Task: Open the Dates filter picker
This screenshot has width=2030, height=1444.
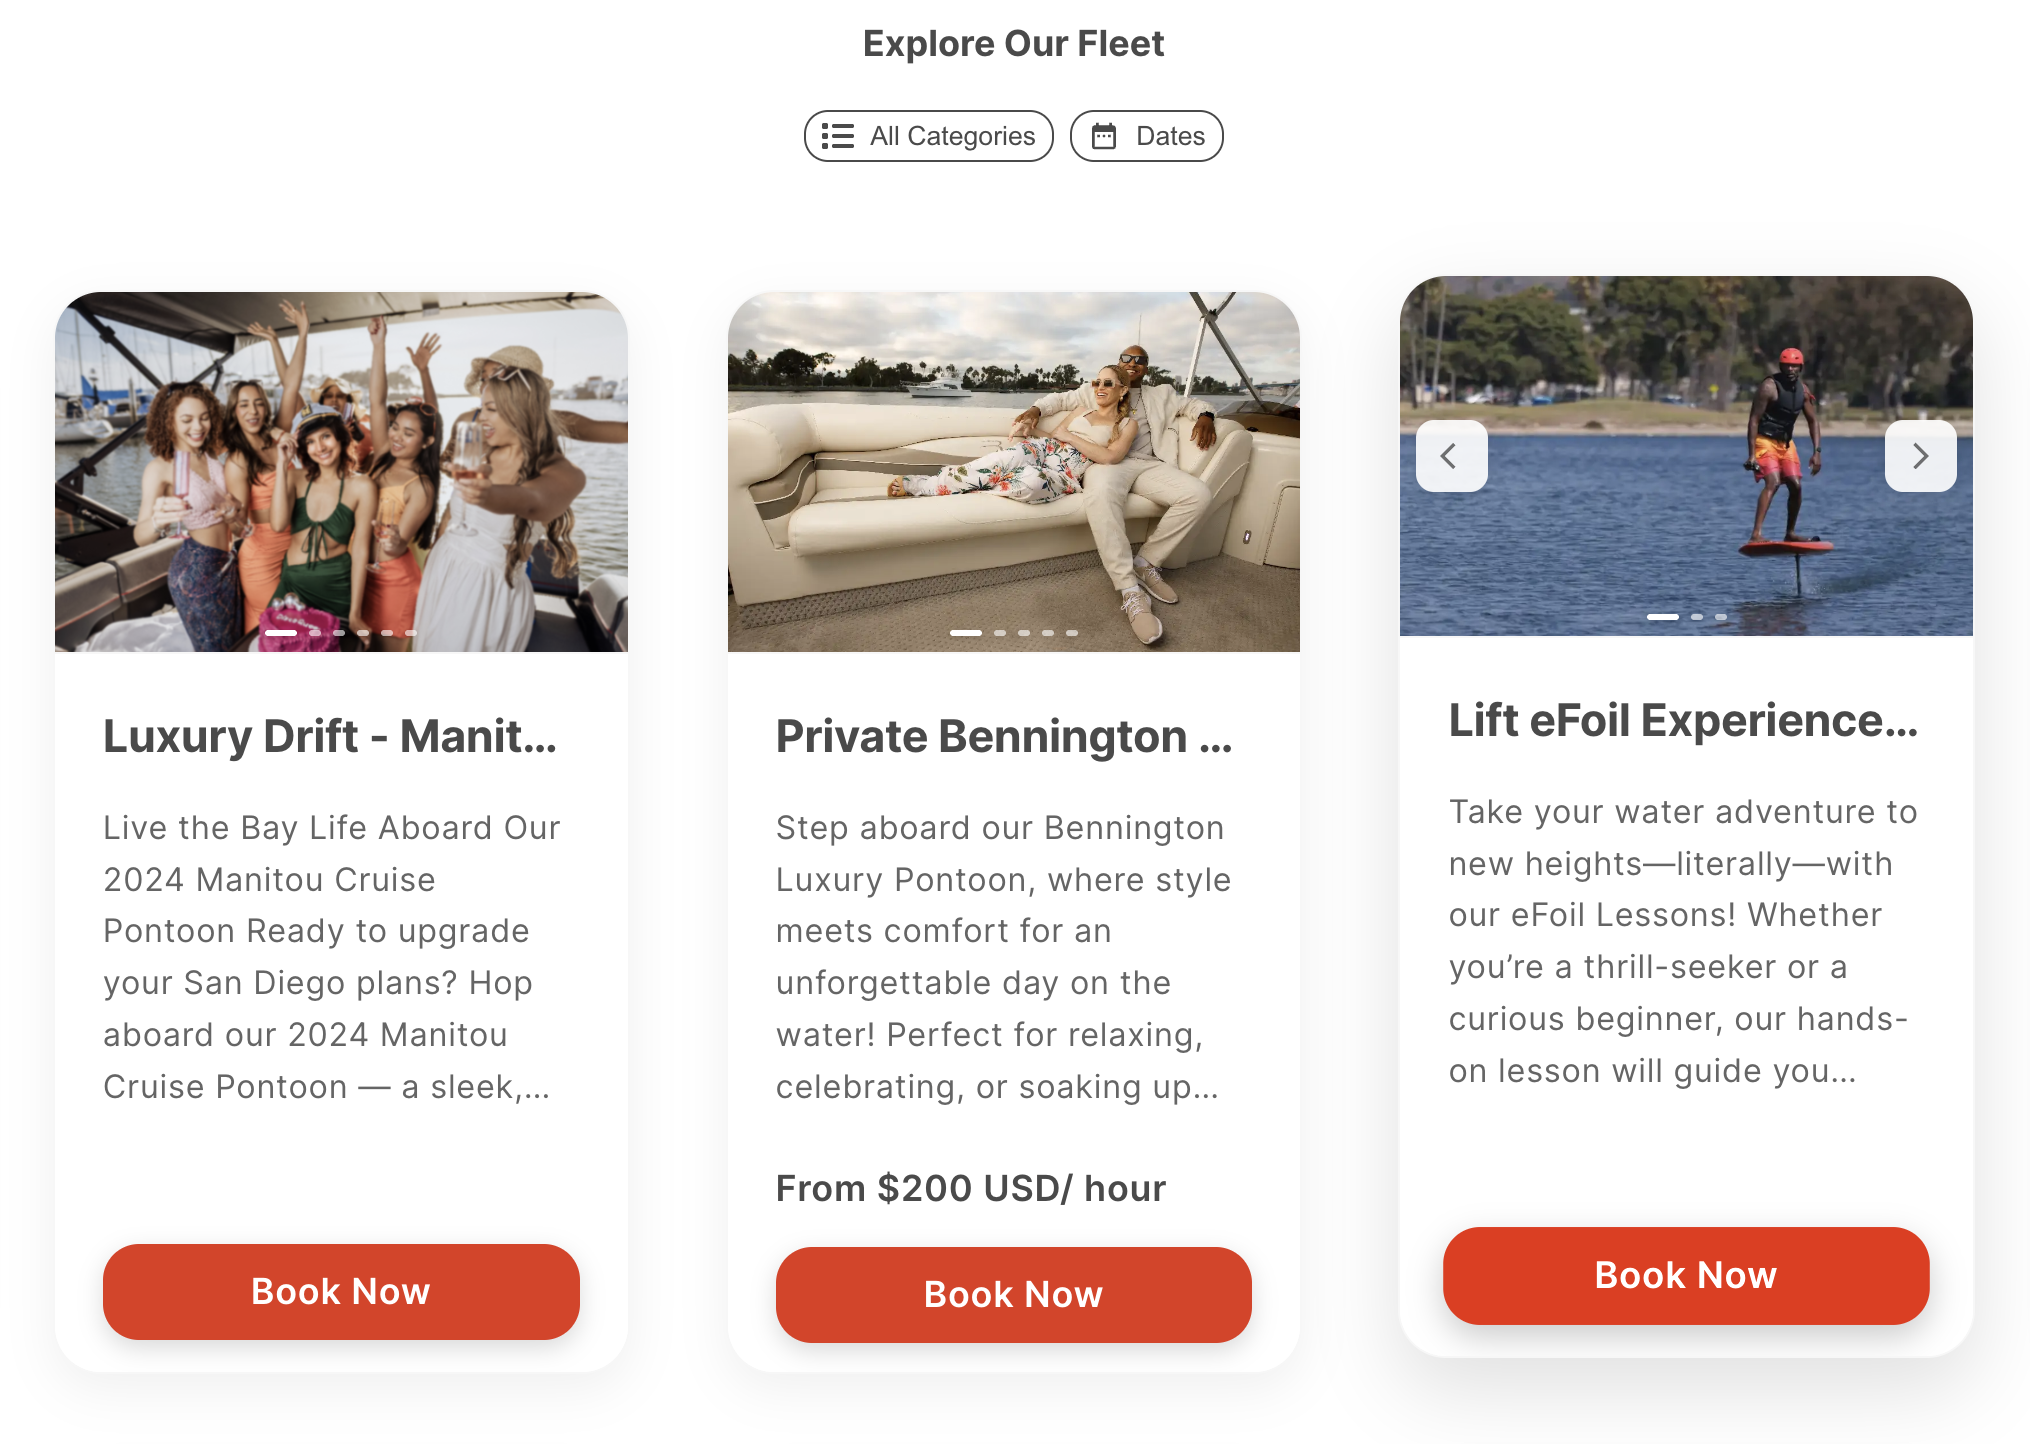Action: click(1146, 136)
